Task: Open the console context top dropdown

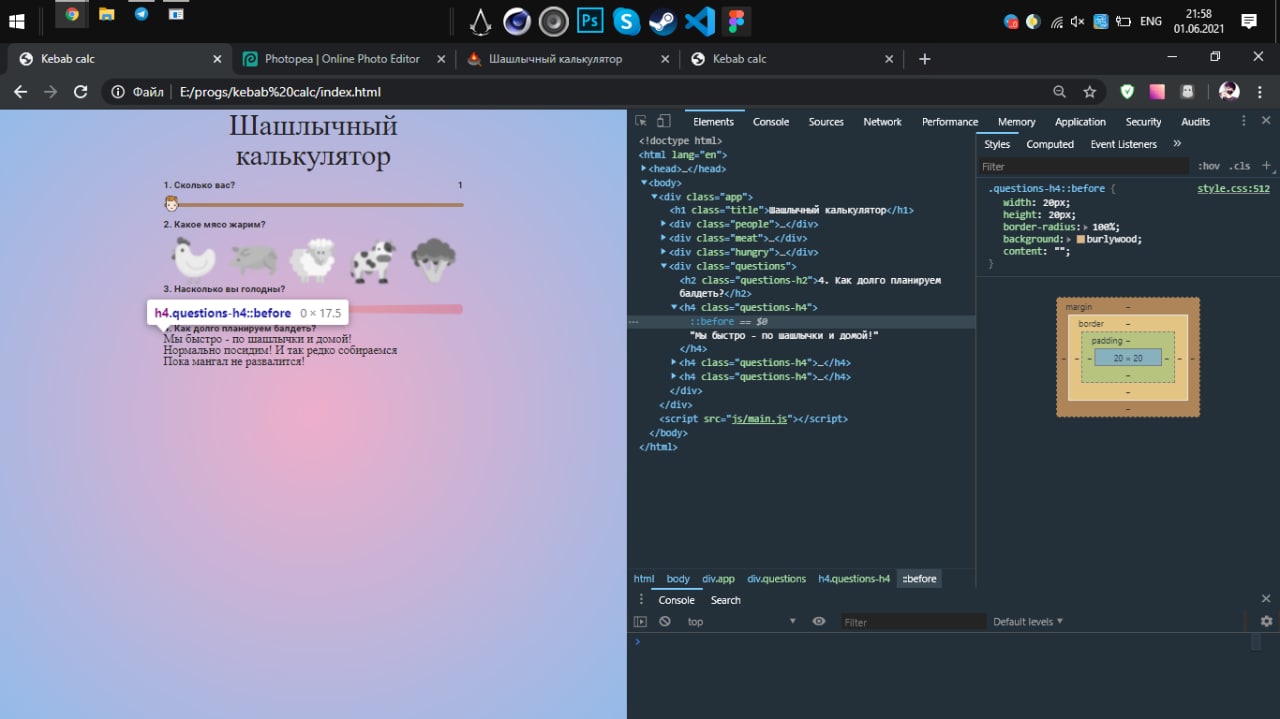Action: click(741, 621)
